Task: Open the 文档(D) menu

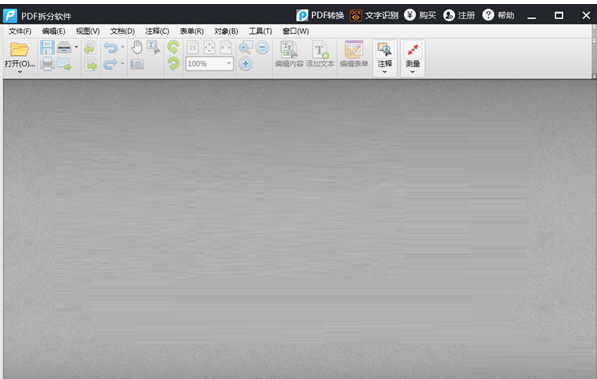Action: point(122,31)
